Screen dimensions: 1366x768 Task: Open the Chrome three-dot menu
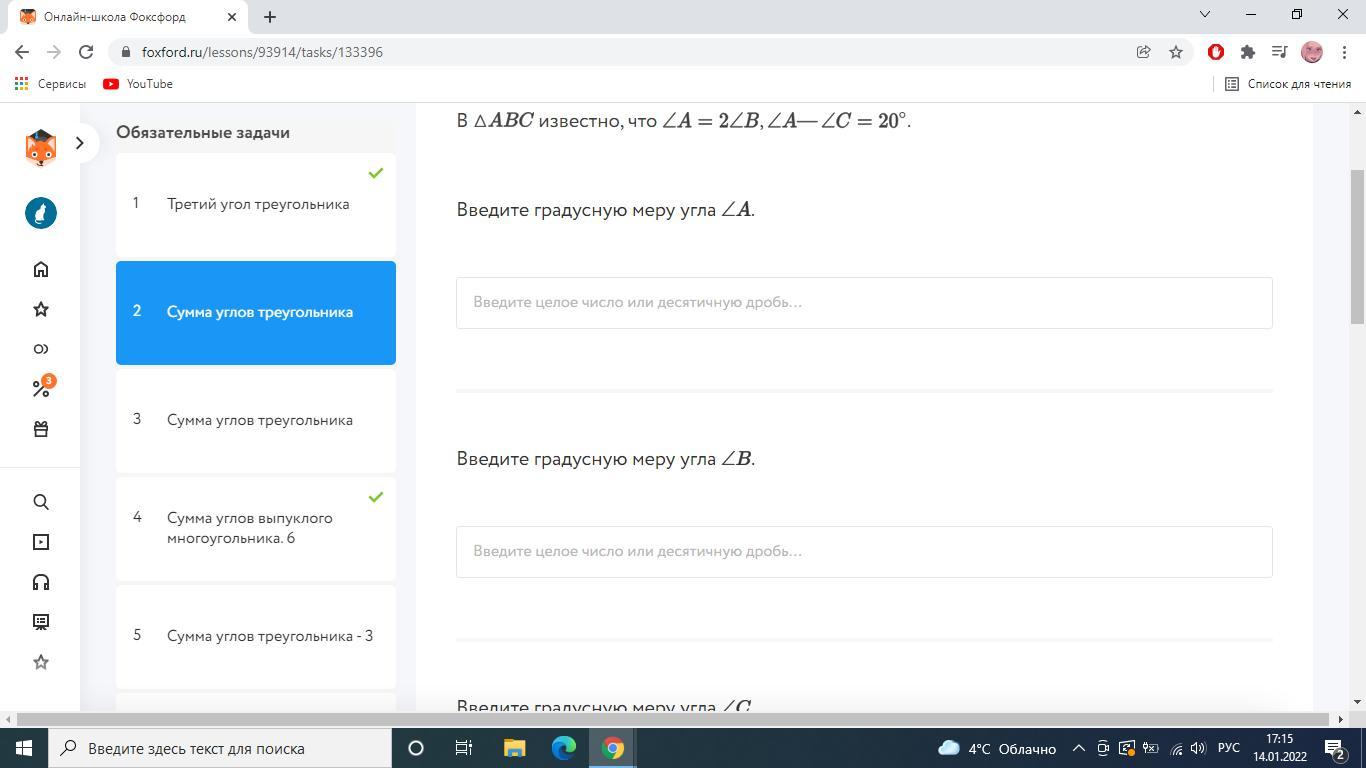coord(1343,52)
